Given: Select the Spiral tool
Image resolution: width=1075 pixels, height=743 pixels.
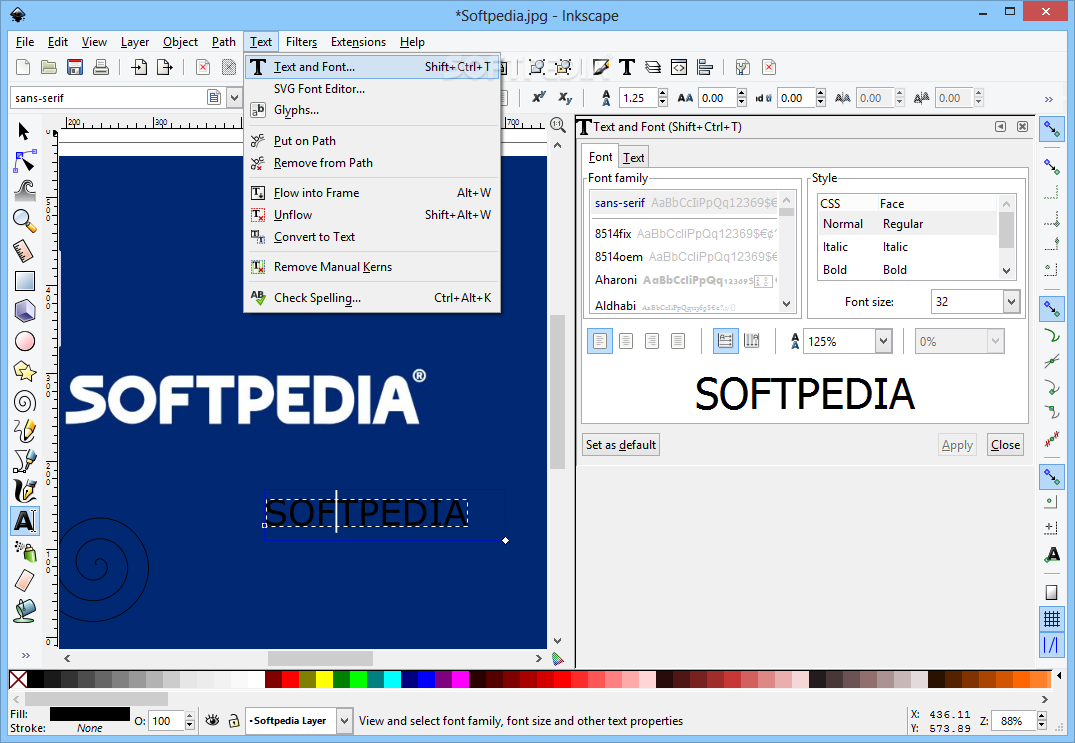Looking at the screenshot, I should tap(24, 402).
